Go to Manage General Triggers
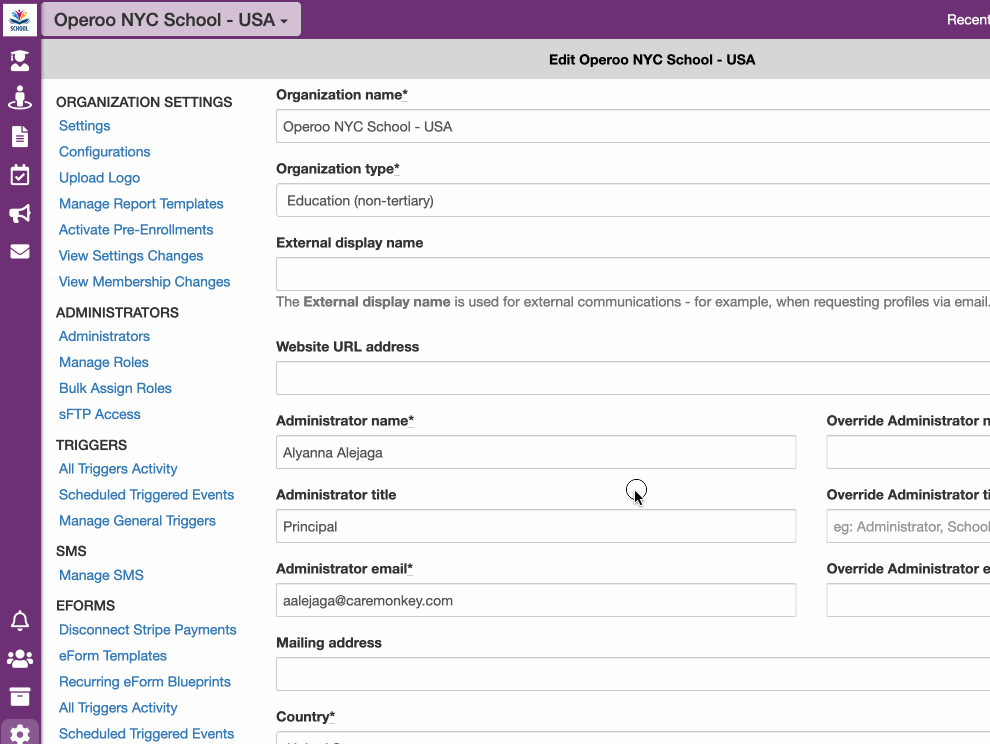This screenshot has width=990, height=744. 138,520
